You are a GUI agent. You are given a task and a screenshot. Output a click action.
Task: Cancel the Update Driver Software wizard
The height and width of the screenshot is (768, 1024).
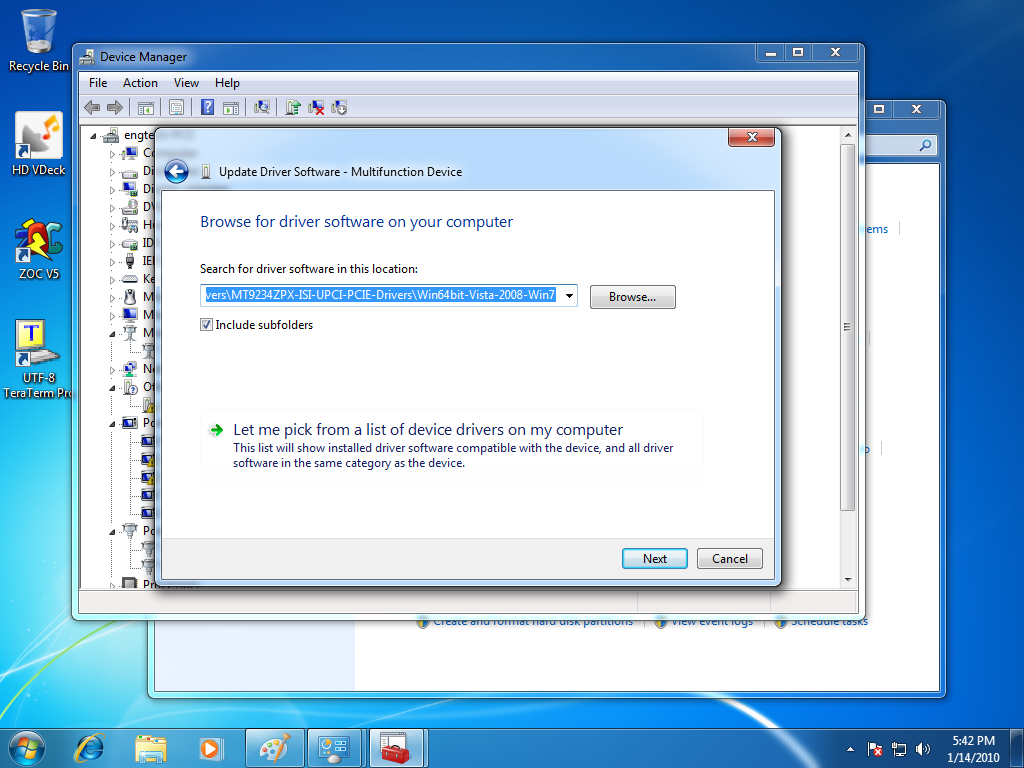729,559
